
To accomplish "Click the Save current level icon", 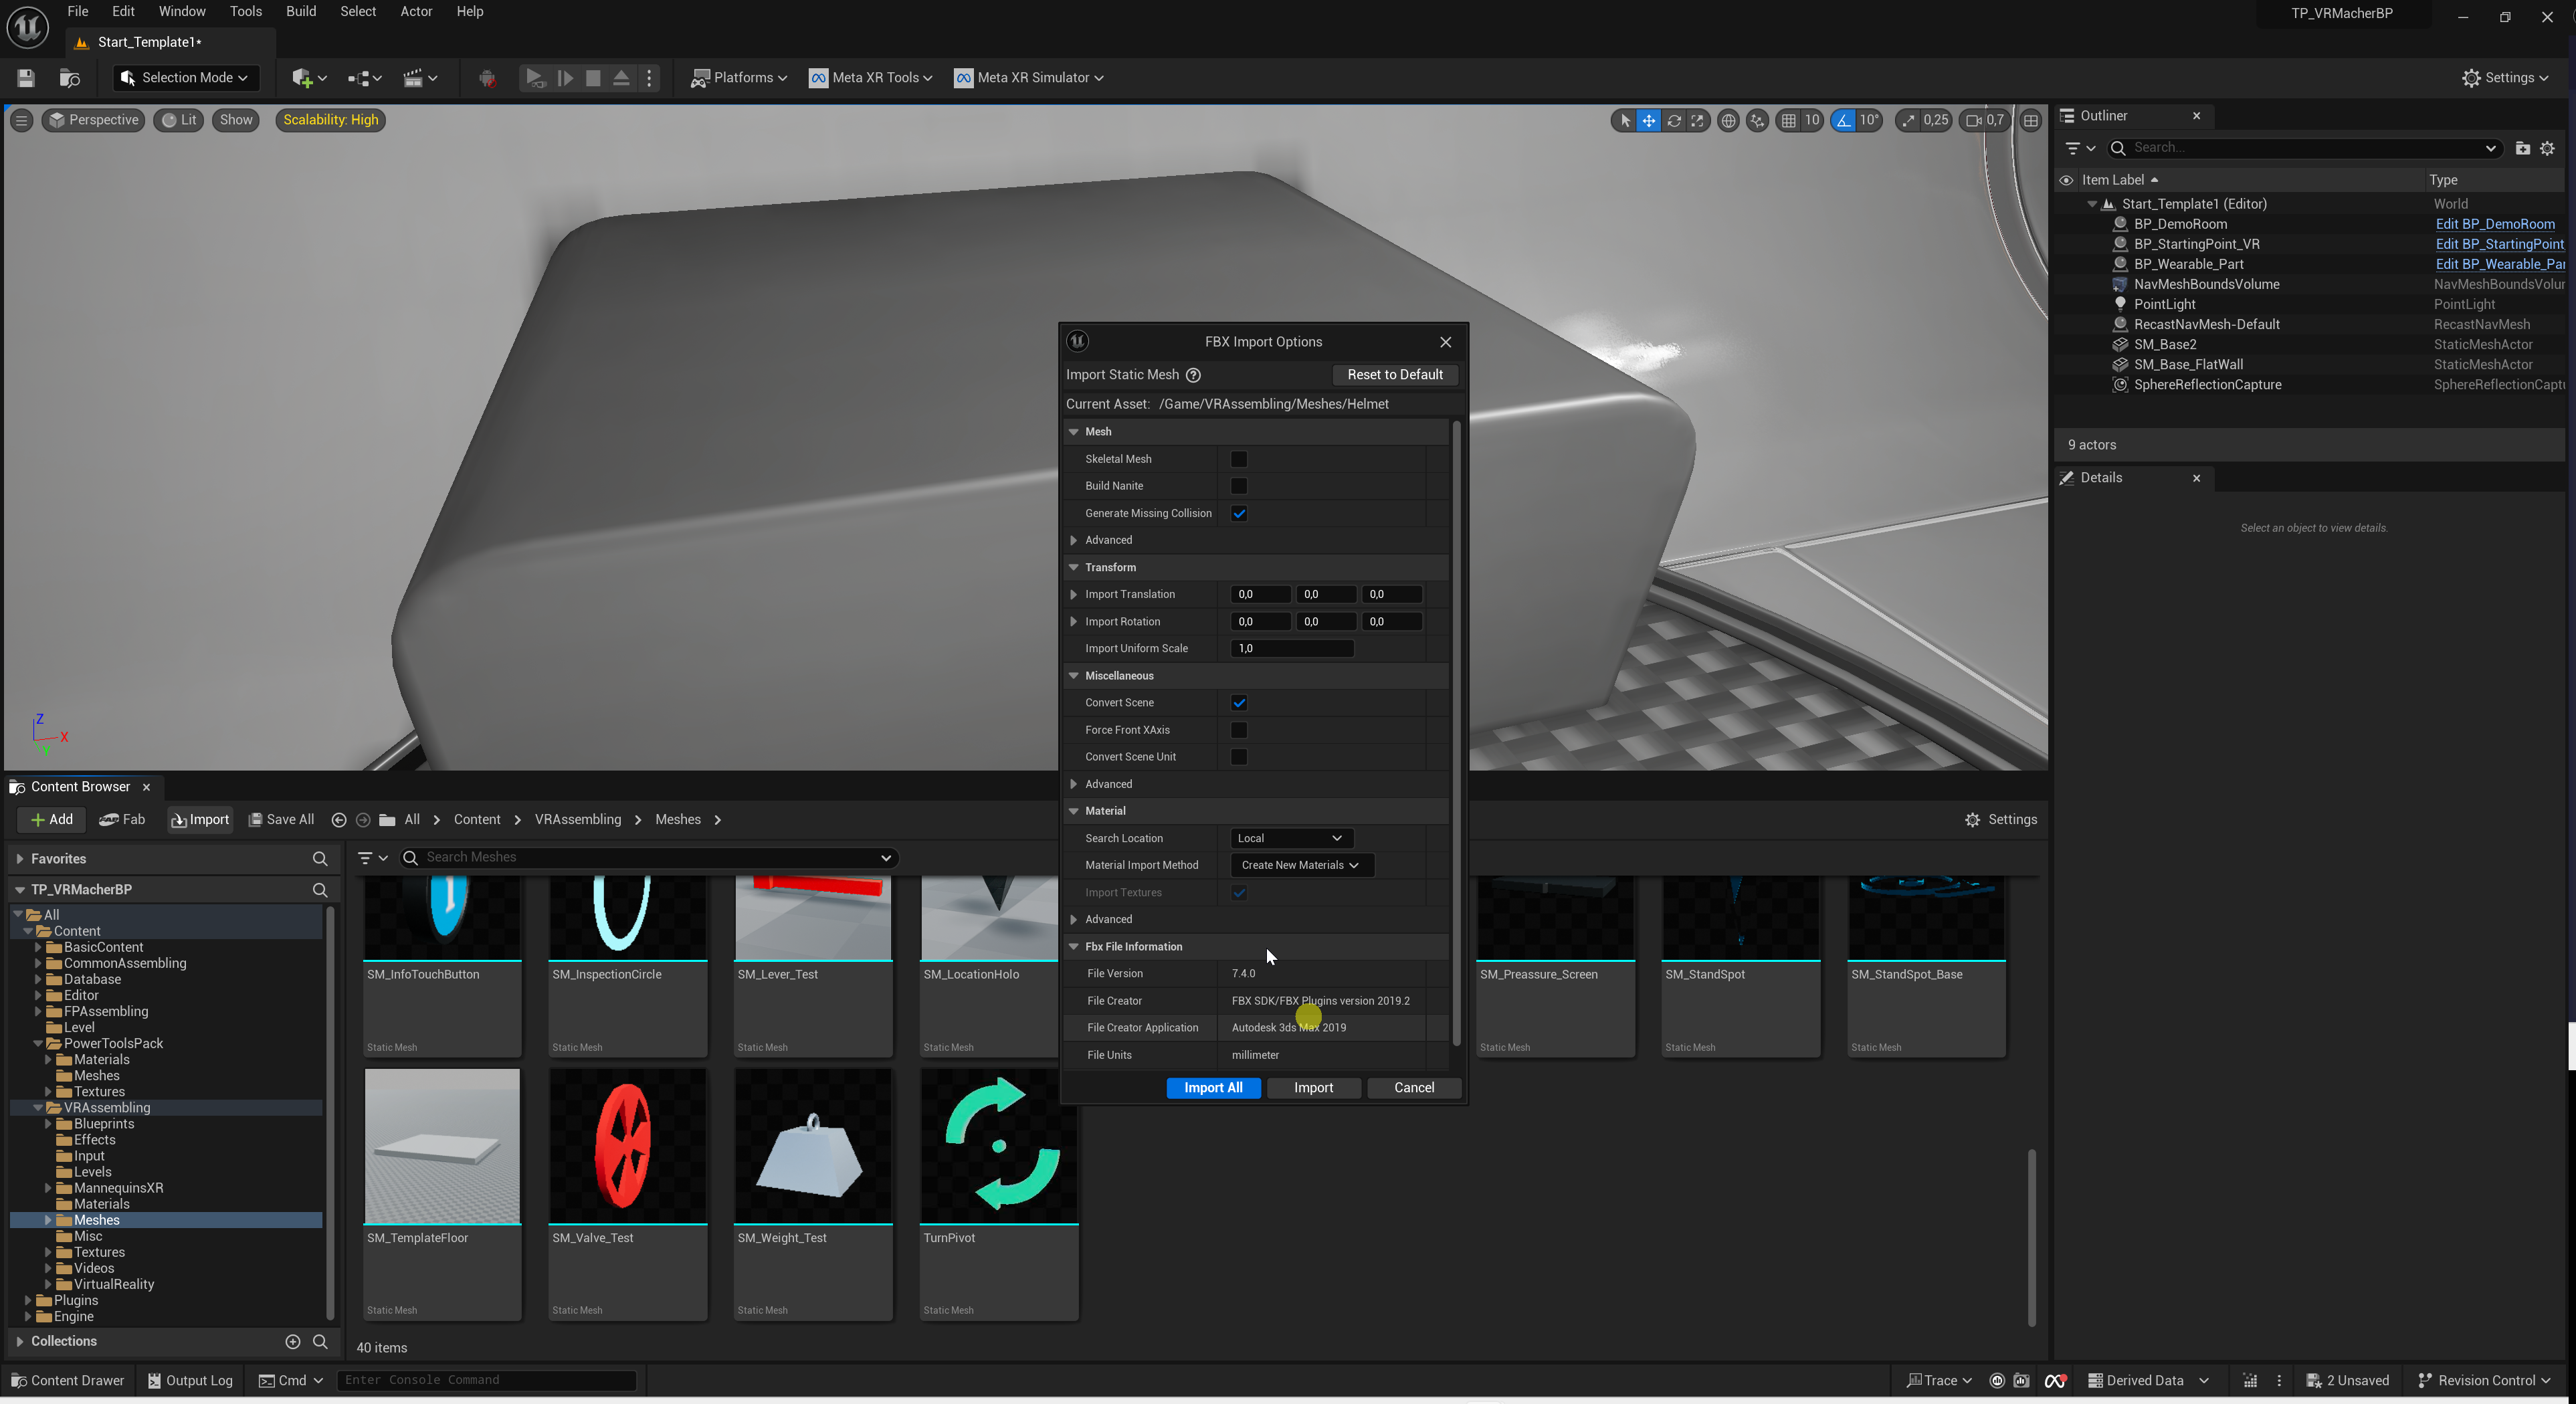I will click(x=26, y=78).
